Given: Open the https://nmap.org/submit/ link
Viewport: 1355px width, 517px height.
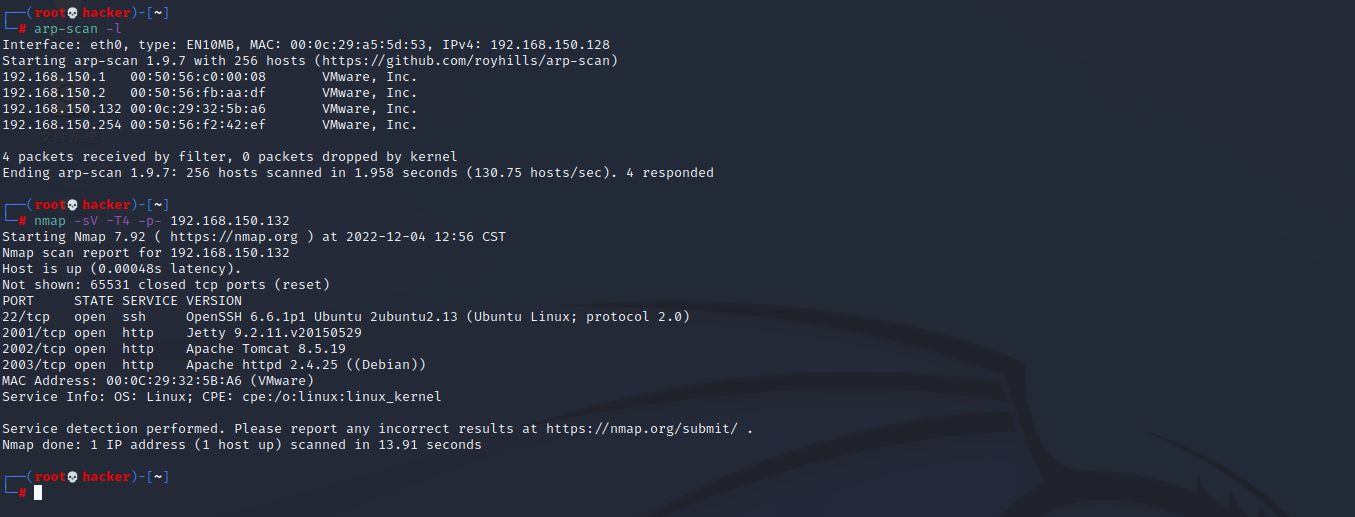Looking at the screenshot, I should (x=642, y=429).
